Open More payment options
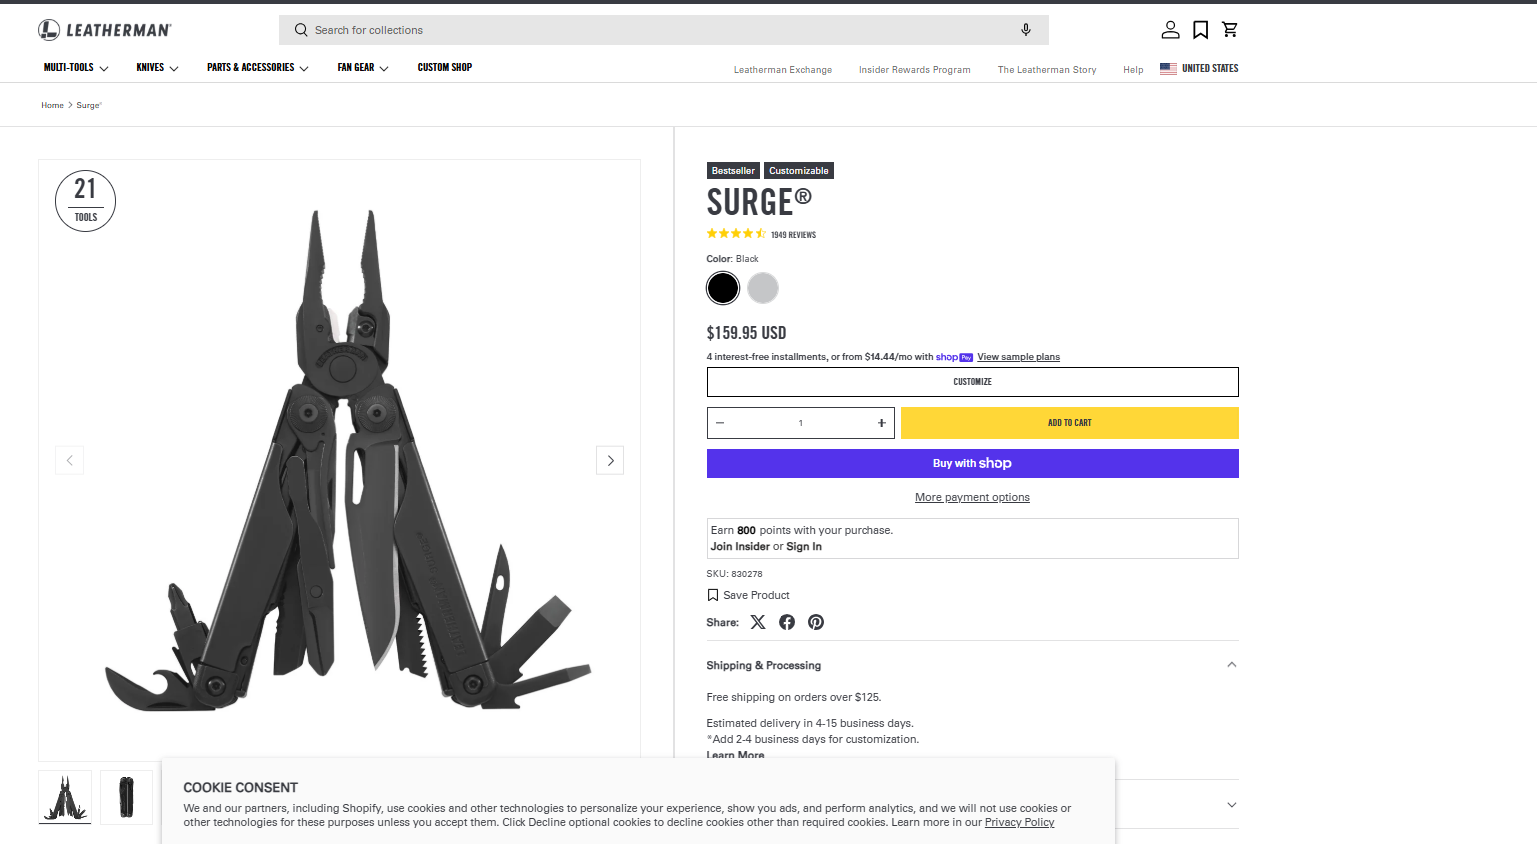This screenshot has height=844, width=1537. (972, 497)
